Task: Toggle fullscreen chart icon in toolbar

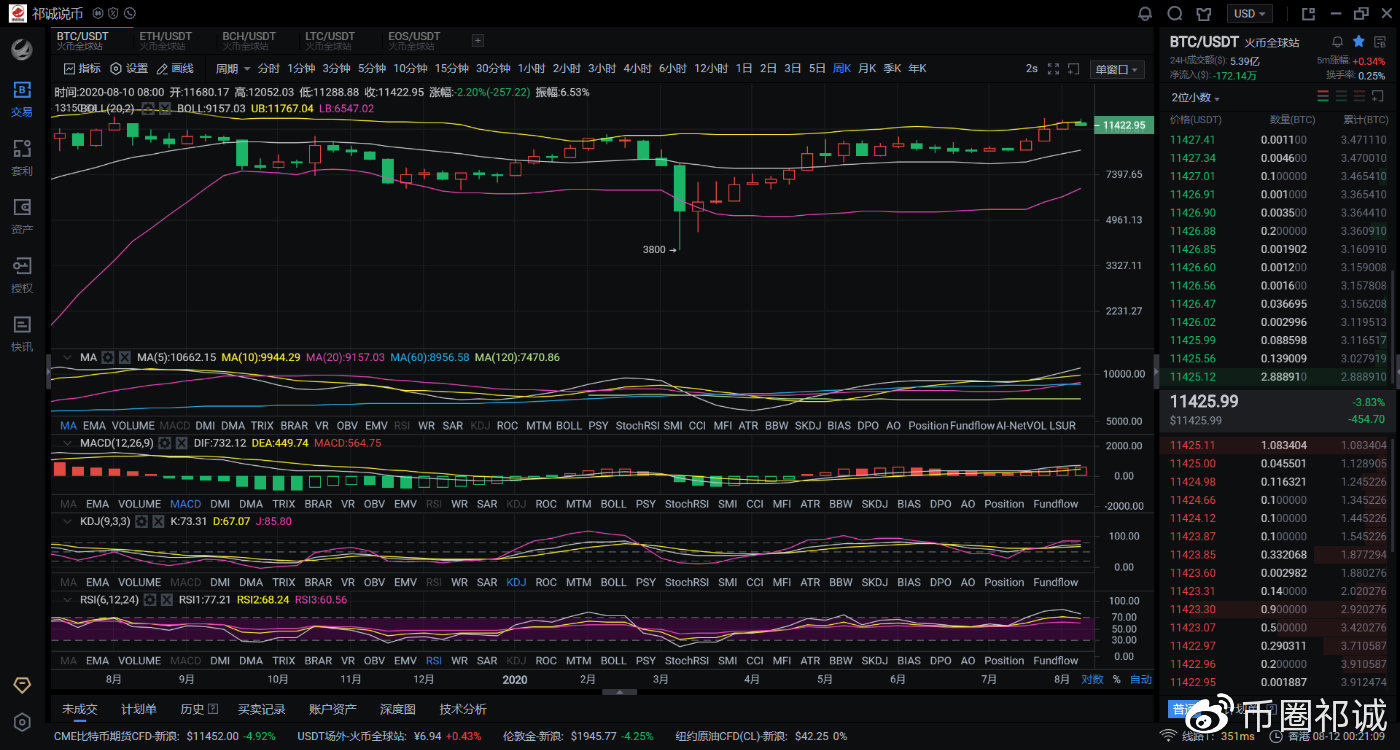Action: pyautogui.click(x=1053, y=69)
